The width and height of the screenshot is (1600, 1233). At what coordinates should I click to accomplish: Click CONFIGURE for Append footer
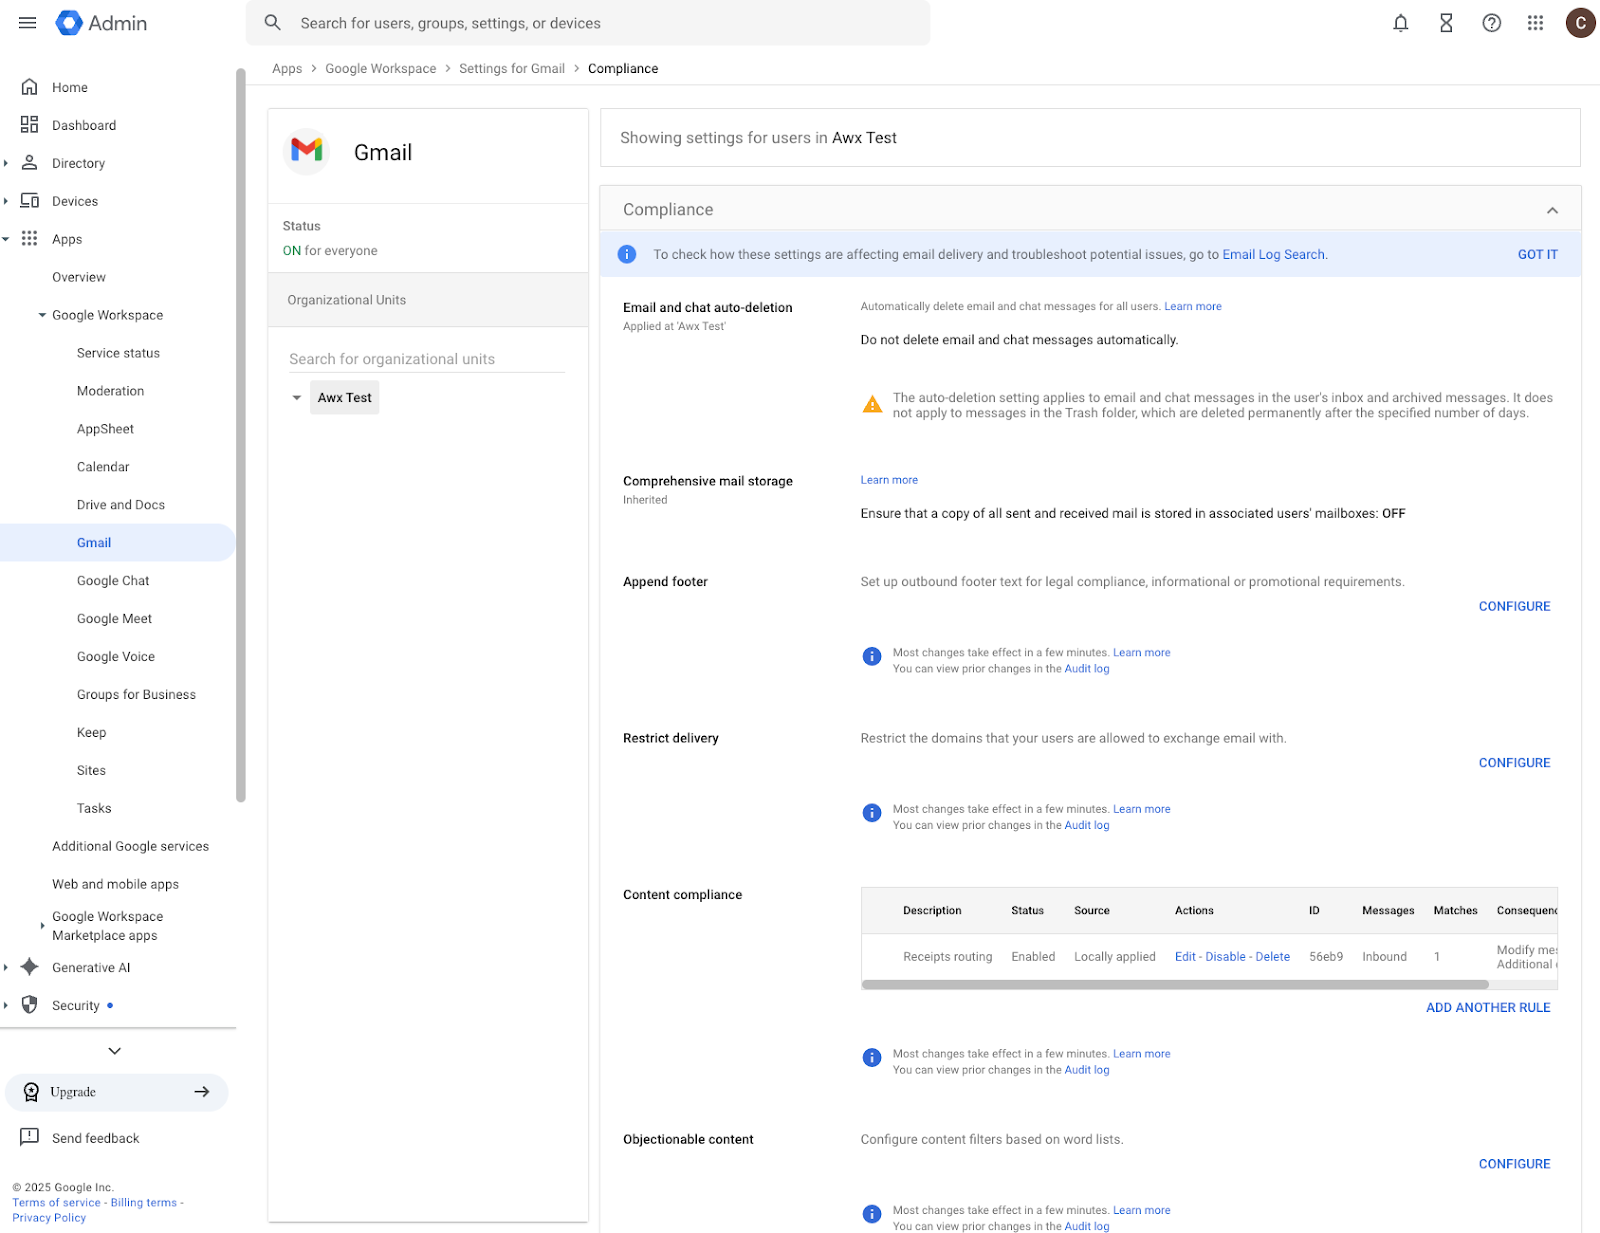[x=1514, y=606]
